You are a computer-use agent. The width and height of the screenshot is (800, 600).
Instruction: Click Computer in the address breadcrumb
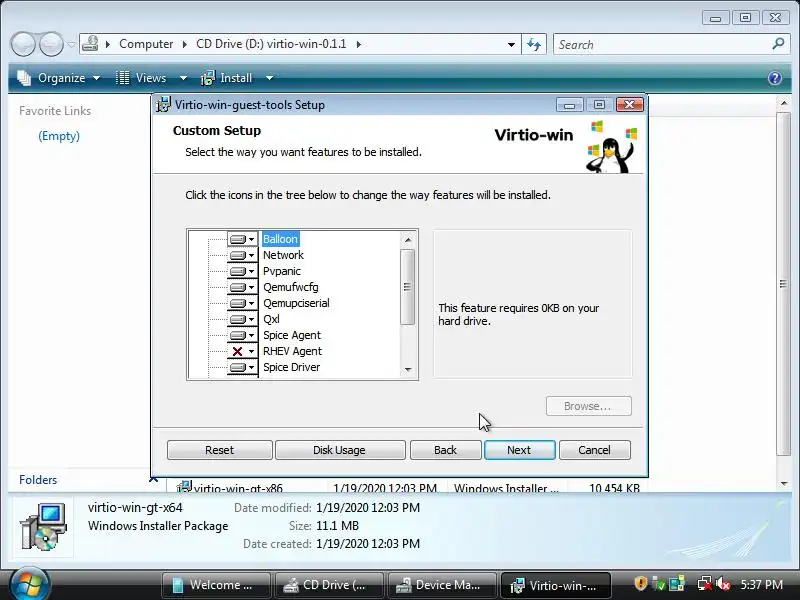[146, 44]
